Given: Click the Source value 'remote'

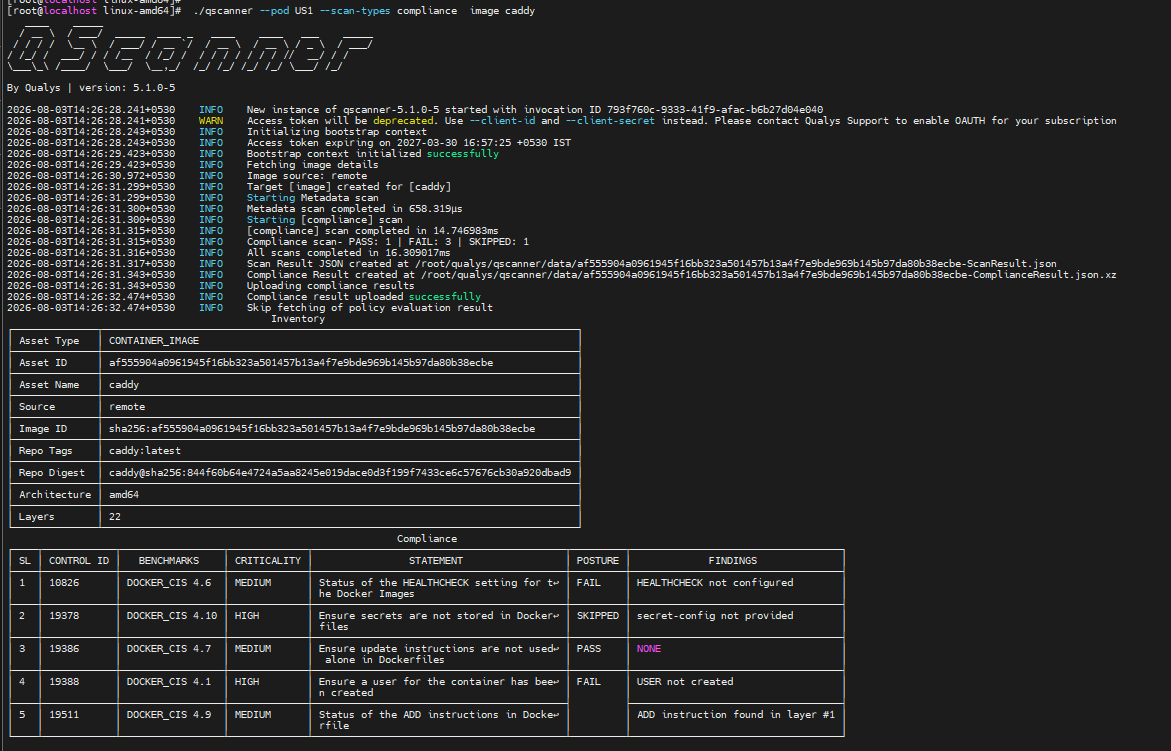Looking at the screenshot, I should [127, 407].
